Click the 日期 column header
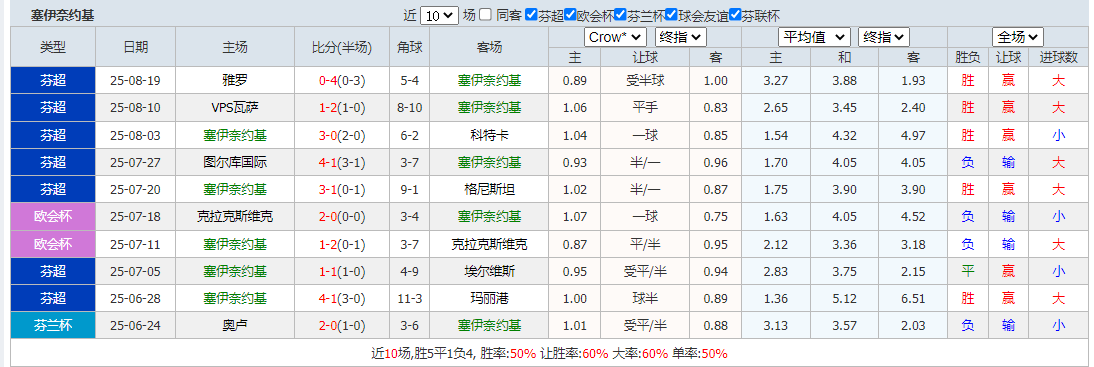Screen dimensions: 1094x367 (135, 47)
